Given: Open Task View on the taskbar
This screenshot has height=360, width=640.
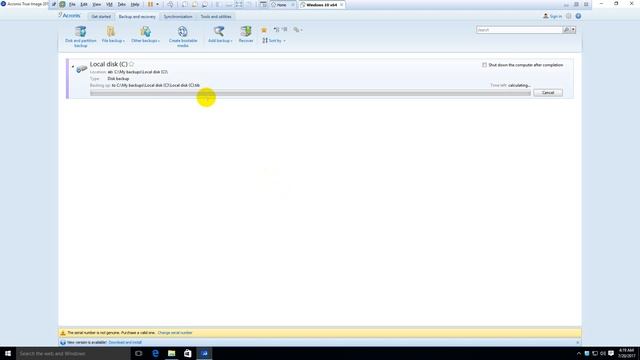Looking at the screenshot, I should point(138,353).
